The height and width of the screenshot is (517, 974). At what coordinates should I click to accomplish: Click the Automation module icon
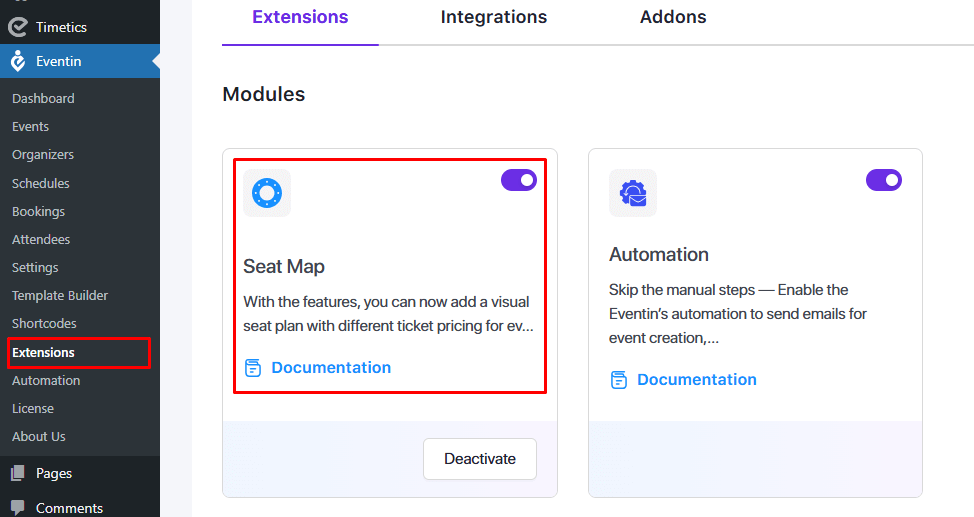click(633, 192)
